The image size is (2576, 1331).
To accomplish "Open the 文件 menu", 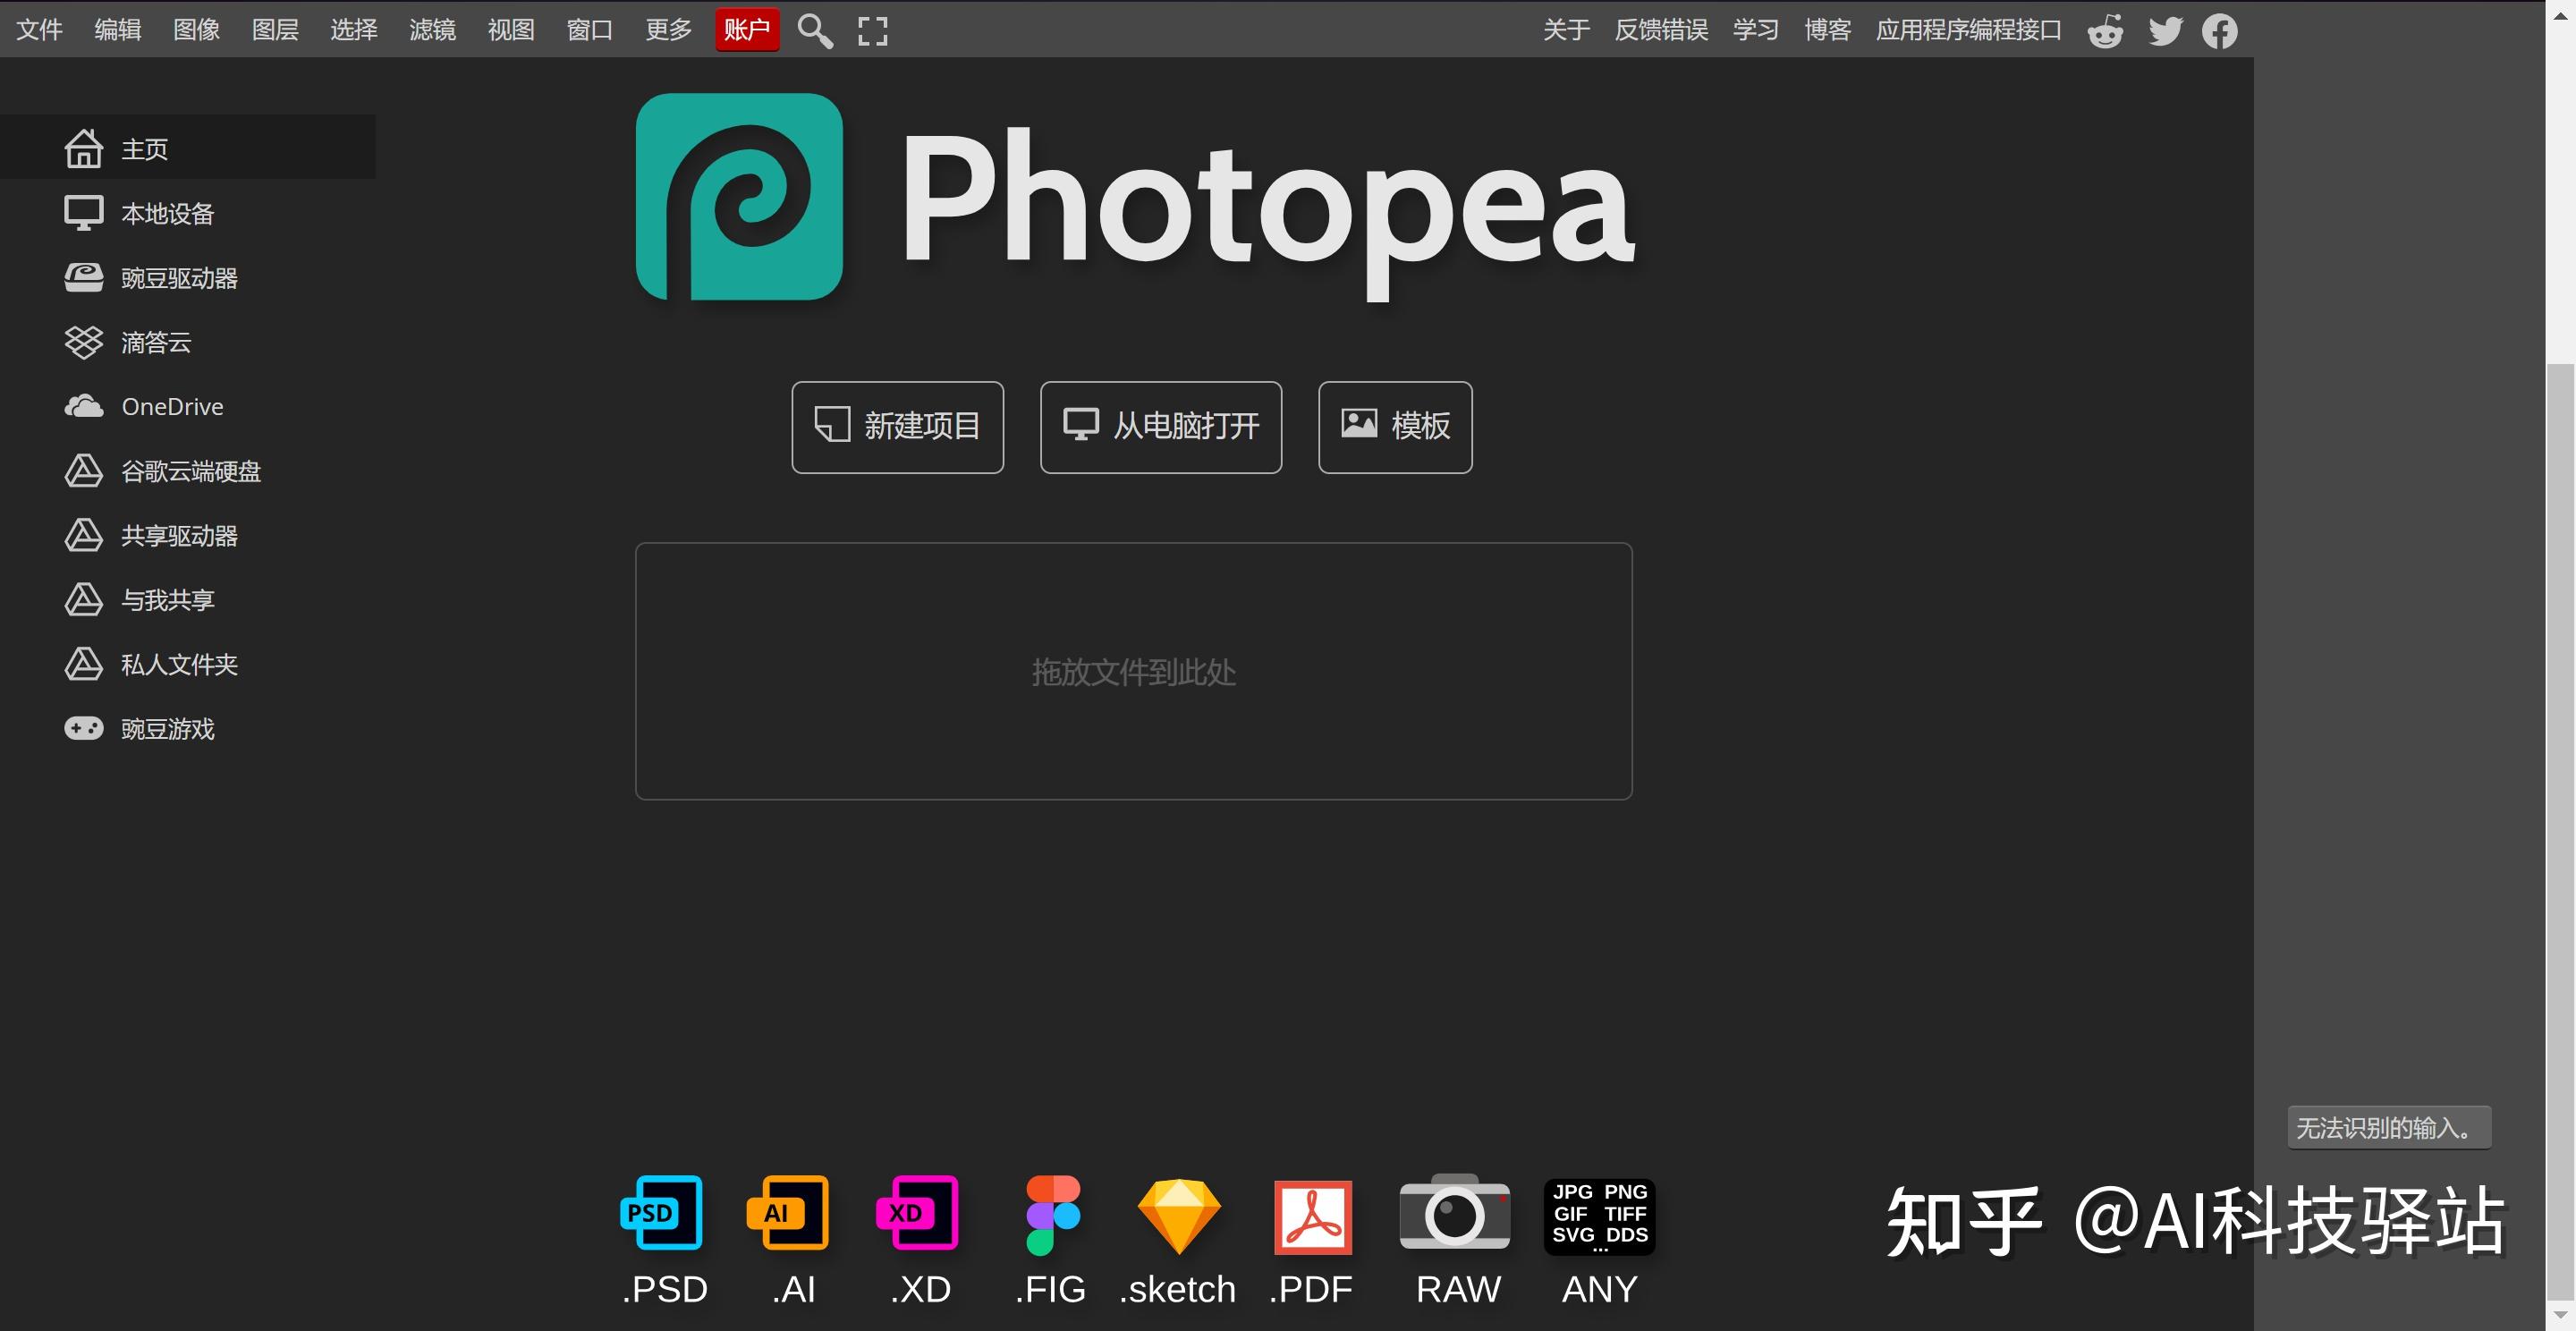I will click(x=40, y=30).
